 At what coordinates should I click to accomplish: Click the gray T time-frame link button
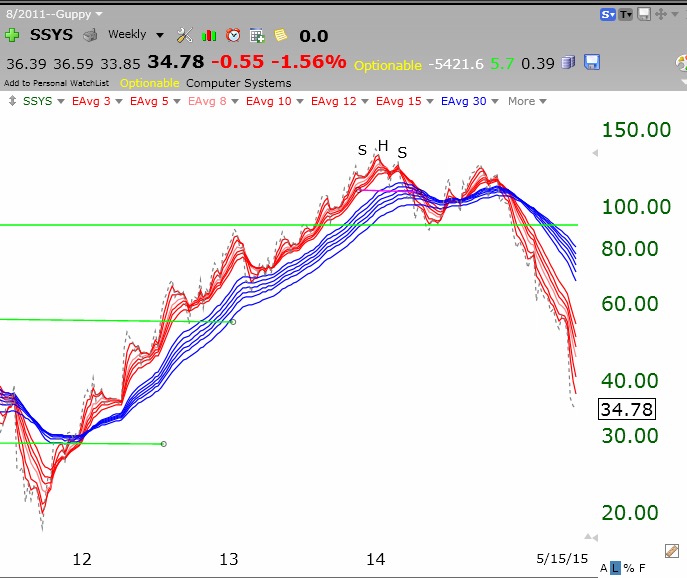click(x=626, y=15)
